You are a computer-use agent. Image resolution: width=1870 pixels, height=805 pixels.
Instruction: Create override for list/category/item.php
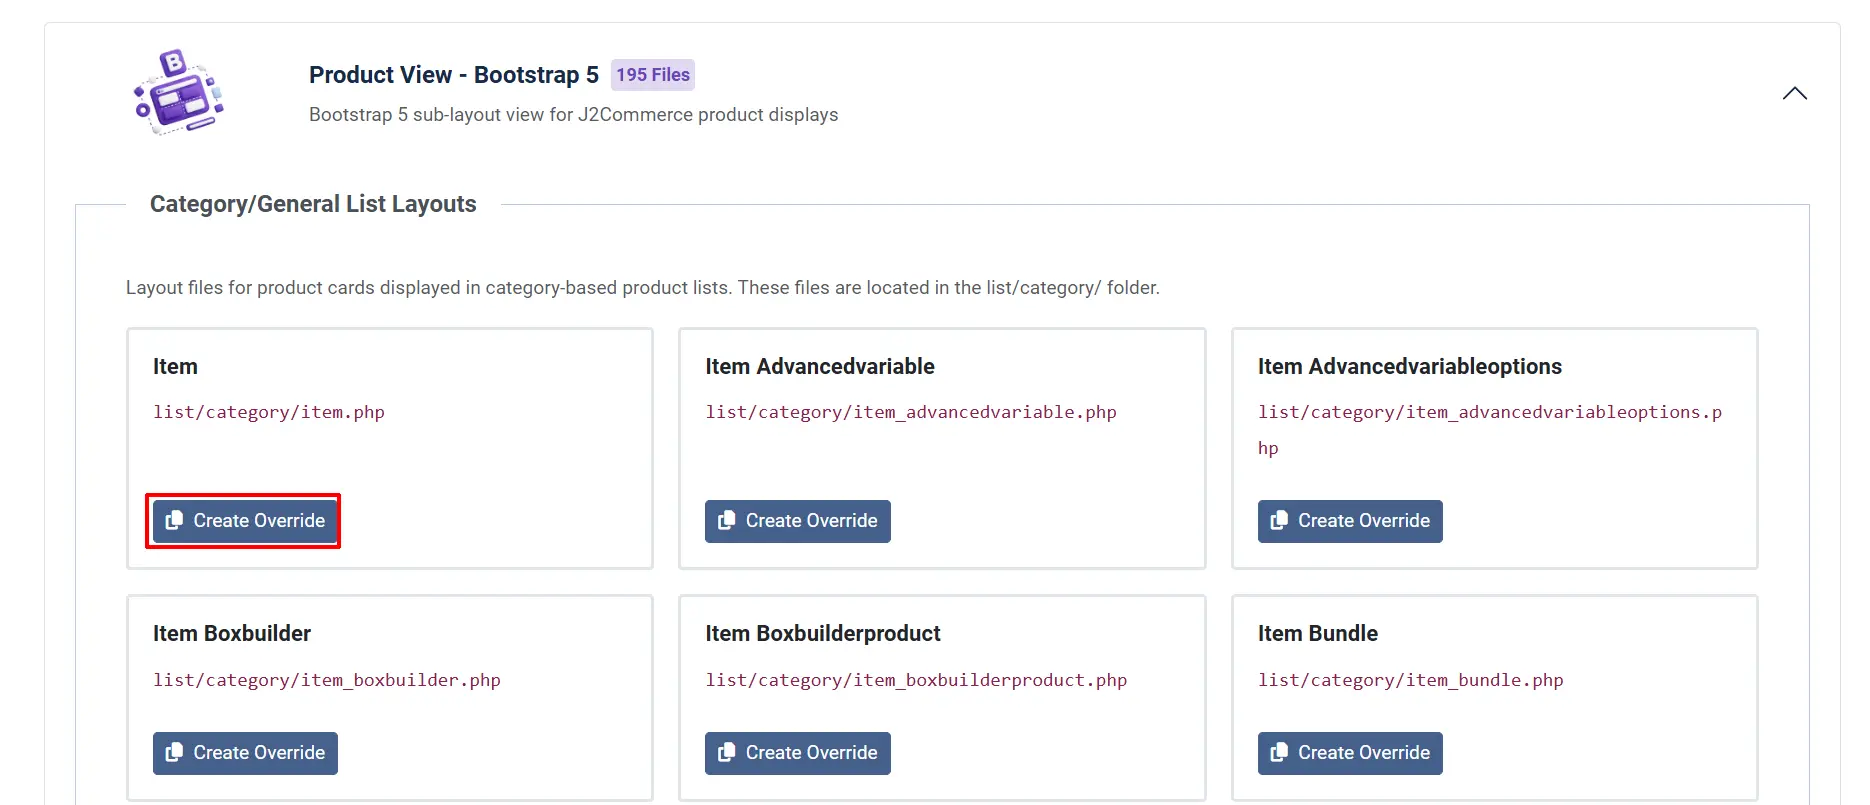245,521
